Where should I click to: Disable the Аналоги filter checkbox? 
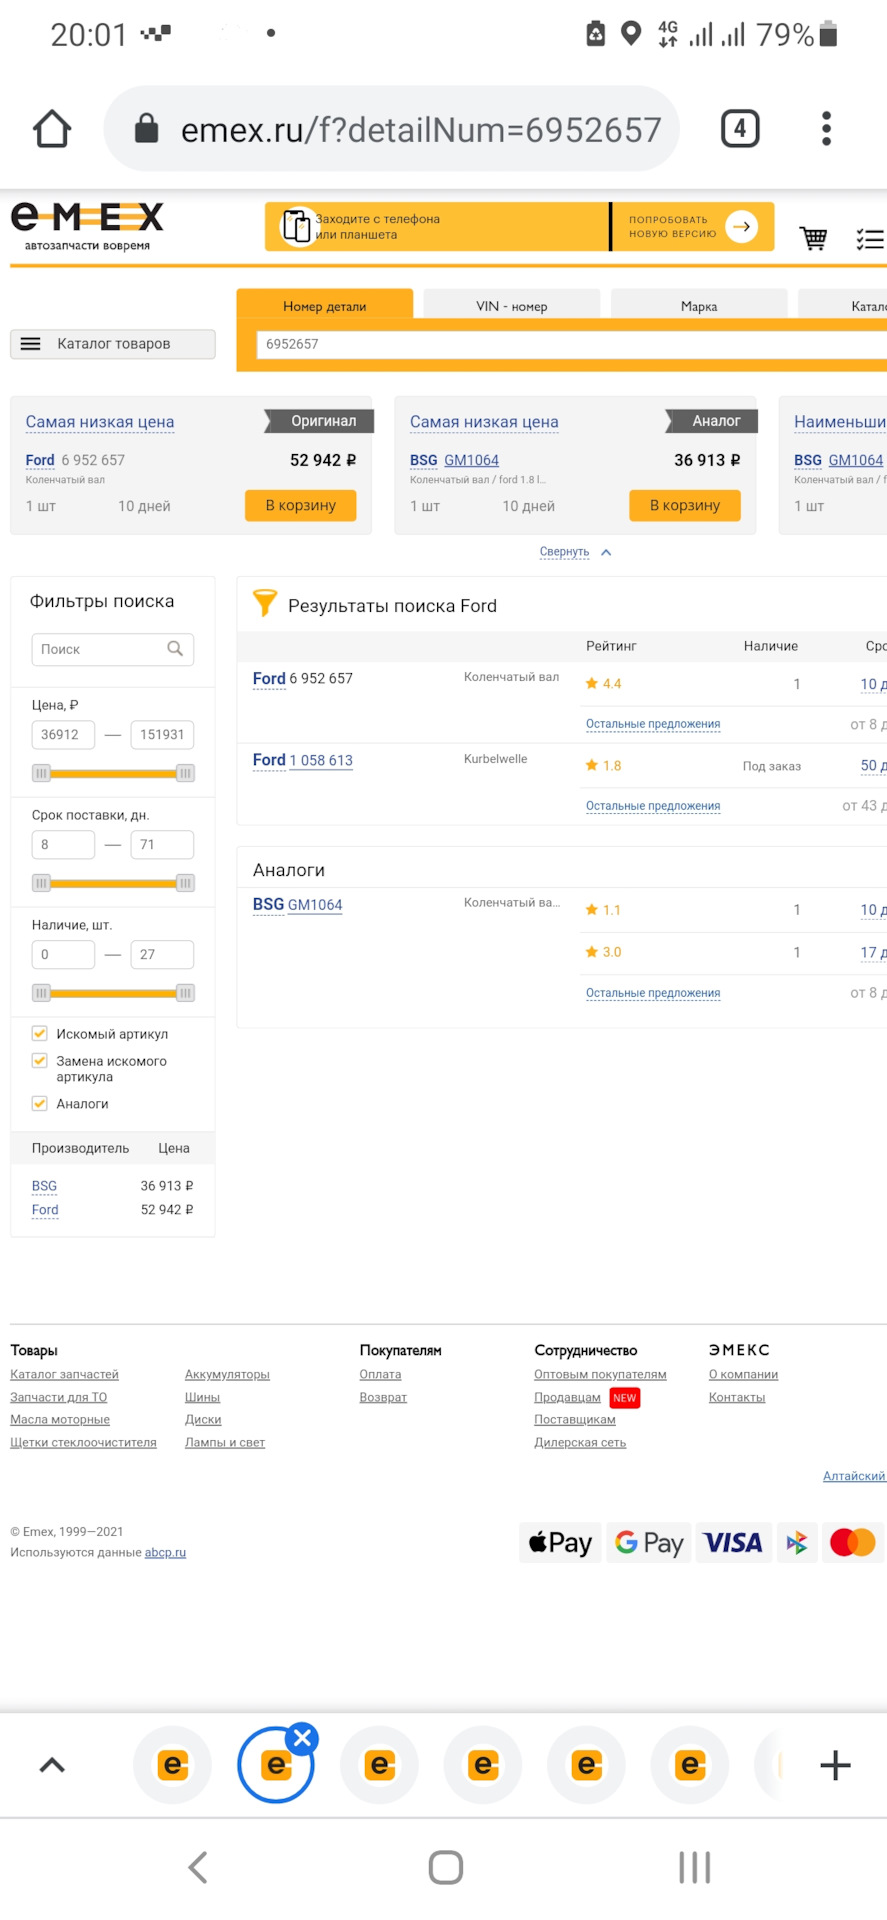[40, 1104]
